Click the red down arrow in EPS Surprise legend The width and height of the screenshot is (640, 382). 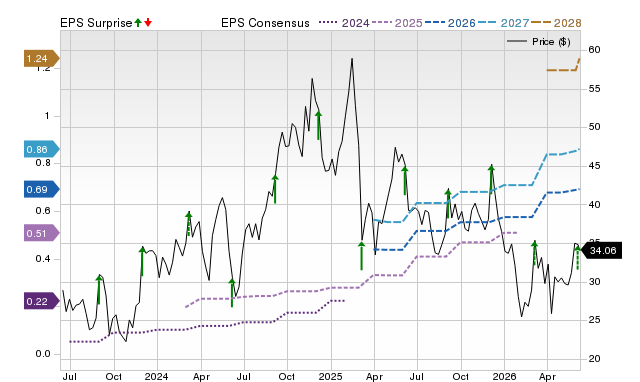(148, 23)
